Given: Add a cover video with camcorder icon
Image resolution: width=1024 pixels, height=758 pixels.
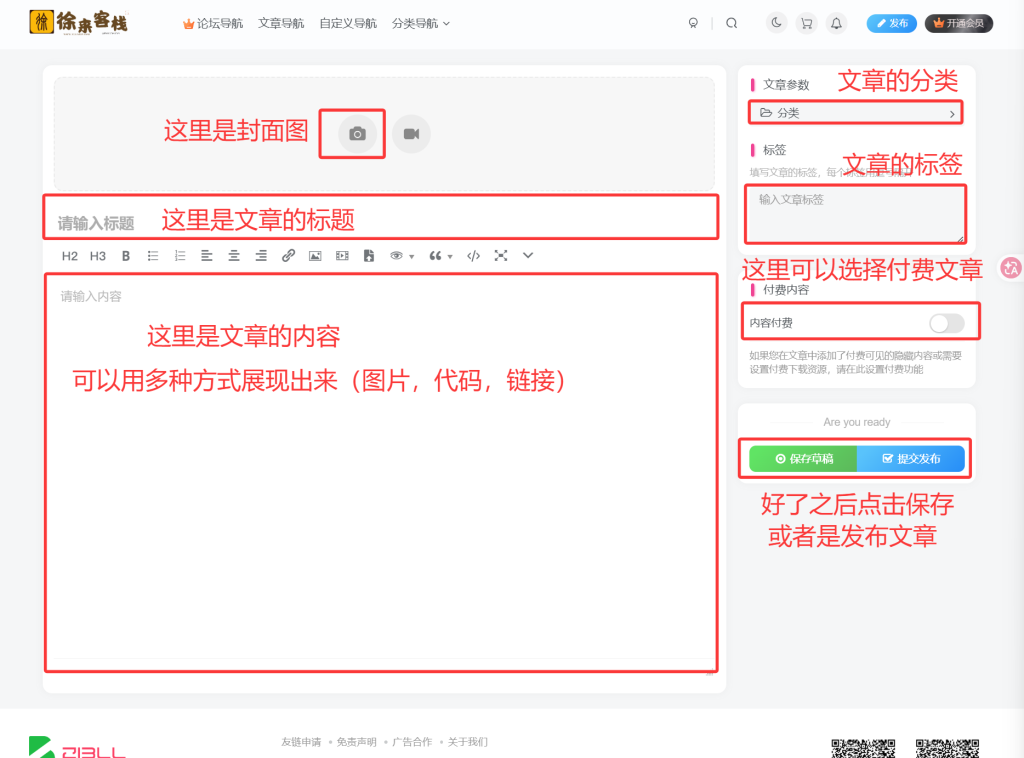Looking at the screenshot, I should point(411,134).
